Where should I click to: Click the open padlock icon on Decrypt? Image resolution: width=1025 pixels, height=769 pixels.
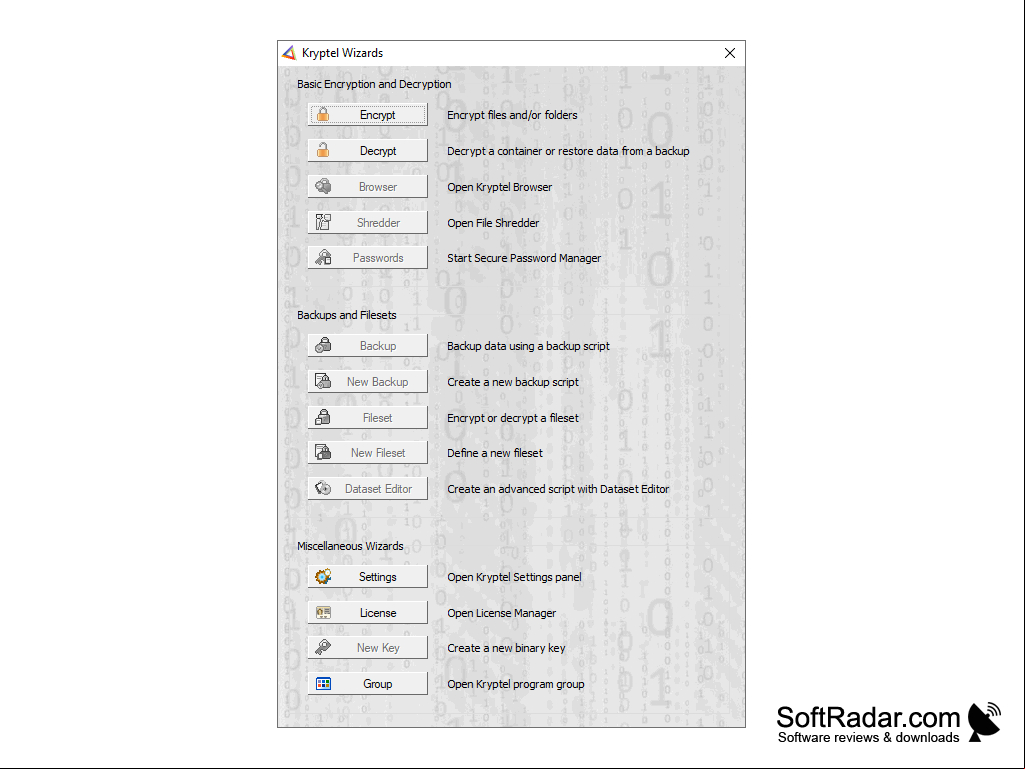point(323,150)
